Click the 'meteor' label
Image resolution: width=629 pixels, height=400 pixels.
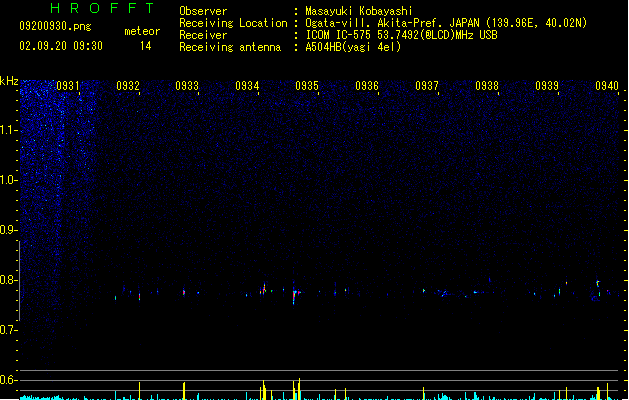142,31
